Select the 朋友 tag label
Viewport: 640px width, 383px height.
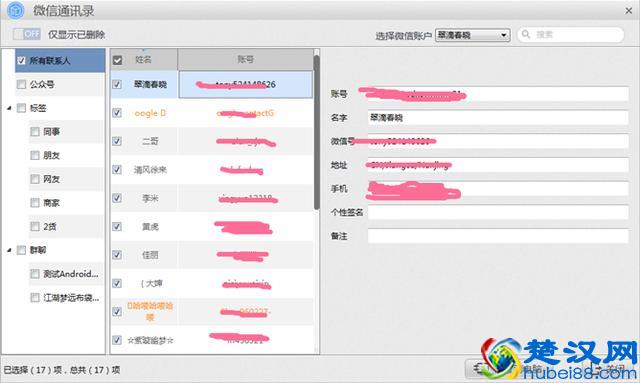click(x=51, y=156)
